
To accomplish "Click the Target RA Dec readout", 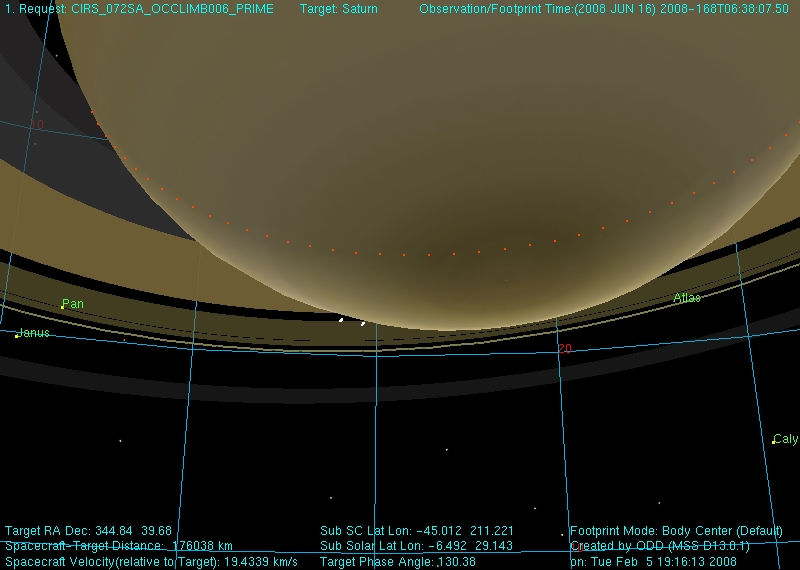I will point(88,530).
